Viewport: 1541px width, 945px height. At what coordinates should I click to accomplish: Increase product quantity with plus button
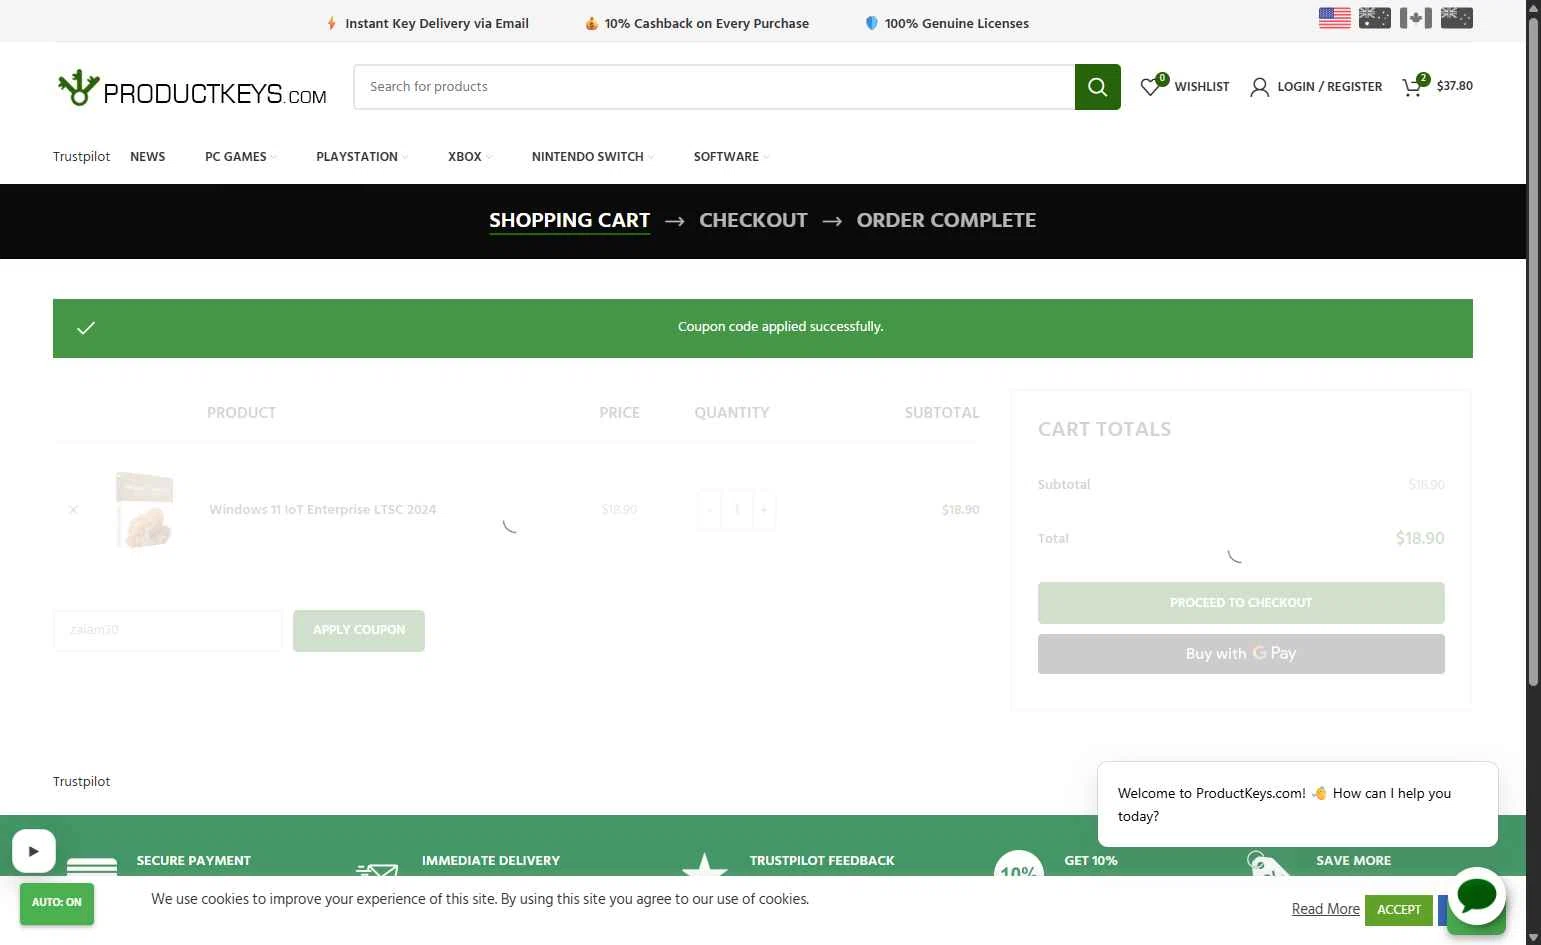(x=764, y=510)
